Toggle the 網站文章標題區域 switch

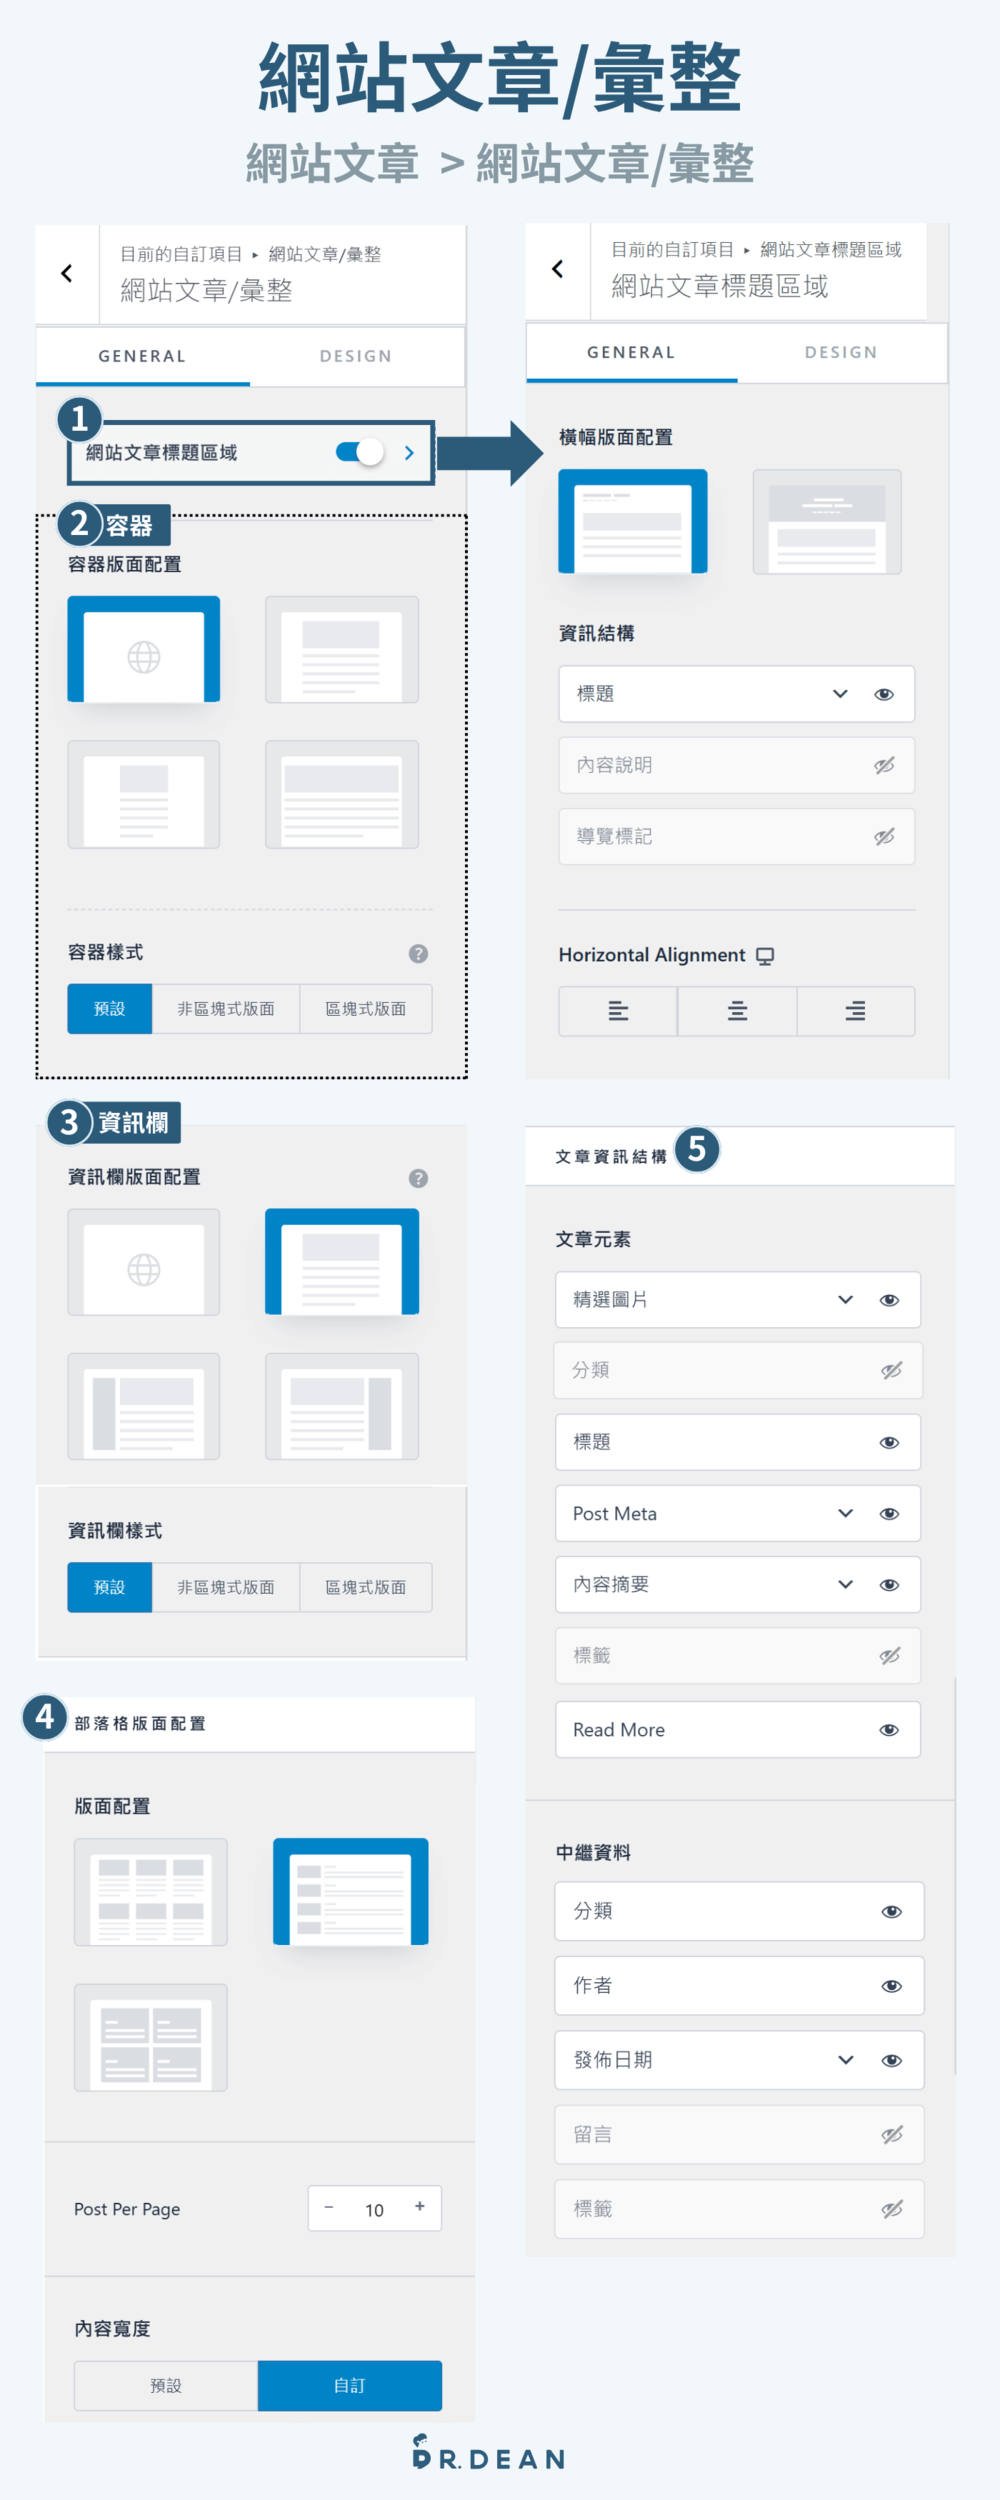pos(360,452)
